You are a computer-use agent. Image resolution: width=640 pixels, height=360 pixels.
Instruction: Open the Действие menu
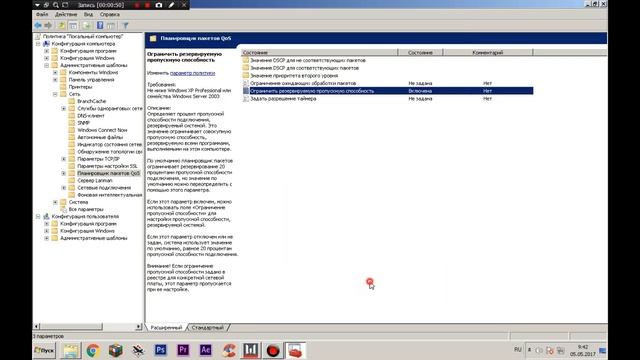click(x=66, y=14)
